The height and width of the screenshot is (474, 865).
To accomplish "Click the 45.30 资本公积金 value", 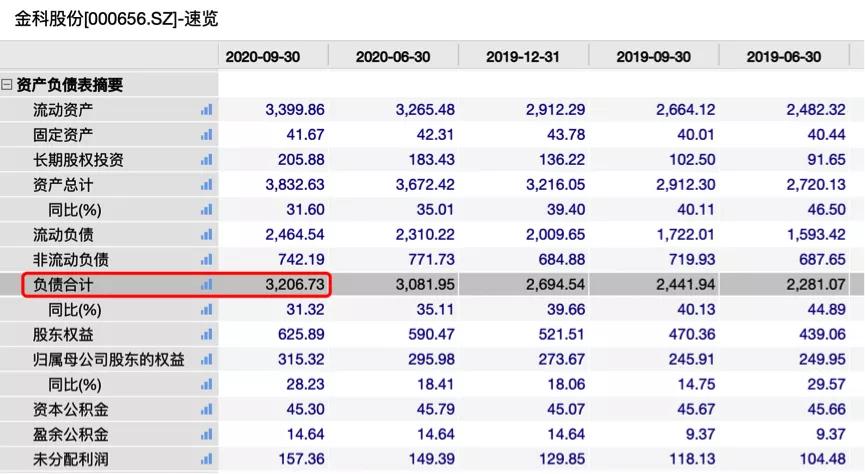I will point(305,409).
